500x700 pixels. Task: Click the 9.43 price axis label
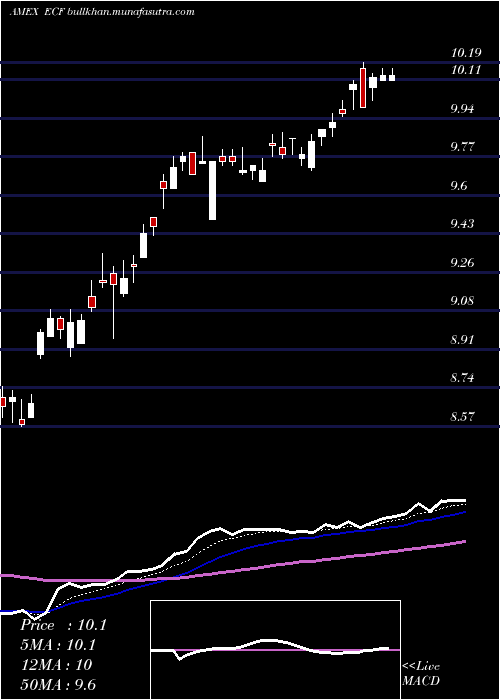point(464,224)
